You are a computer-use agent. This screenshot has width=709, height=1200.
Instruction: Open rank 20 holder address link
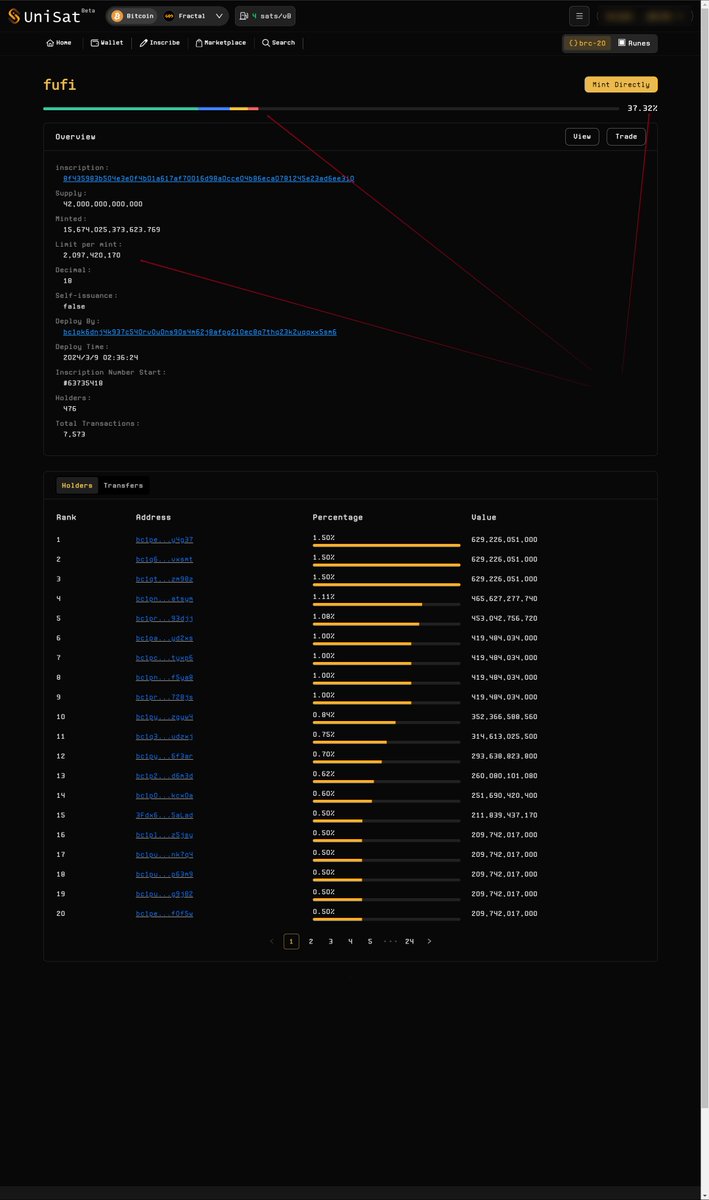(165, 914)
